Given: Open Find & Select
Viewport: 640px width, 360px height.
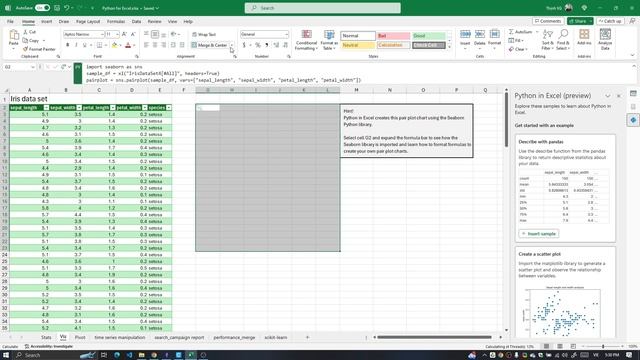Looking at the screenshot, I should pyautogui.click(x=563, y=40).
